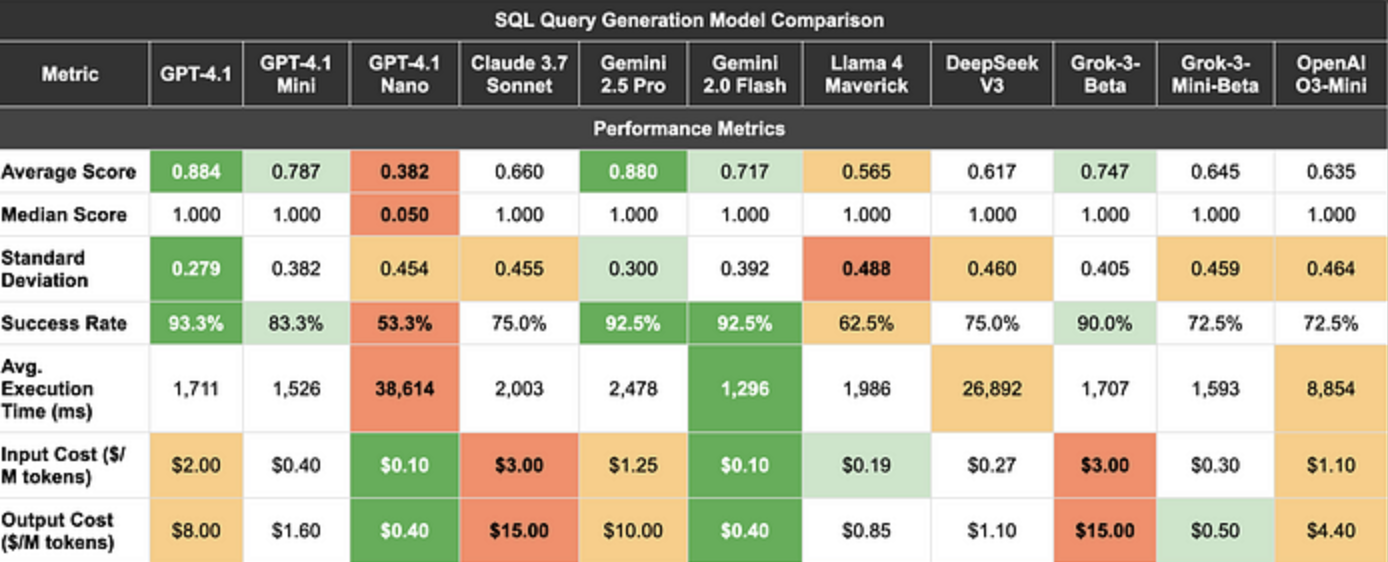Select the 0.717 average score cell
Image resolution: width=1388 pixels, height=562 pixels.
click(x=745, y=172)
